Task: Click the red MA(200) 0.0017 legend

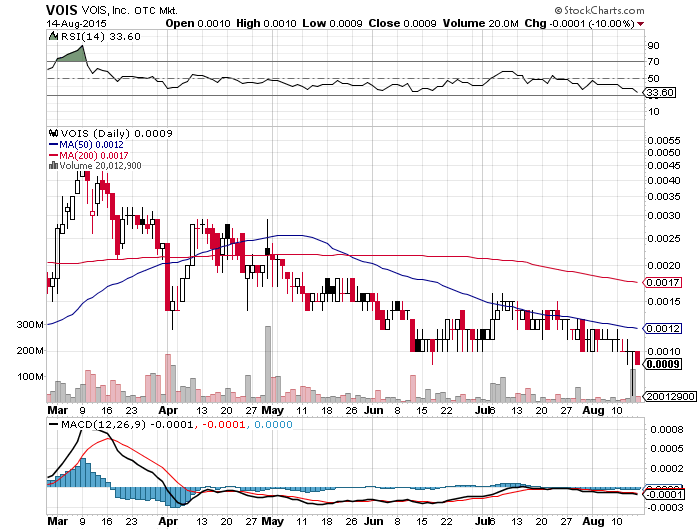Action: [x=88, y=155]
